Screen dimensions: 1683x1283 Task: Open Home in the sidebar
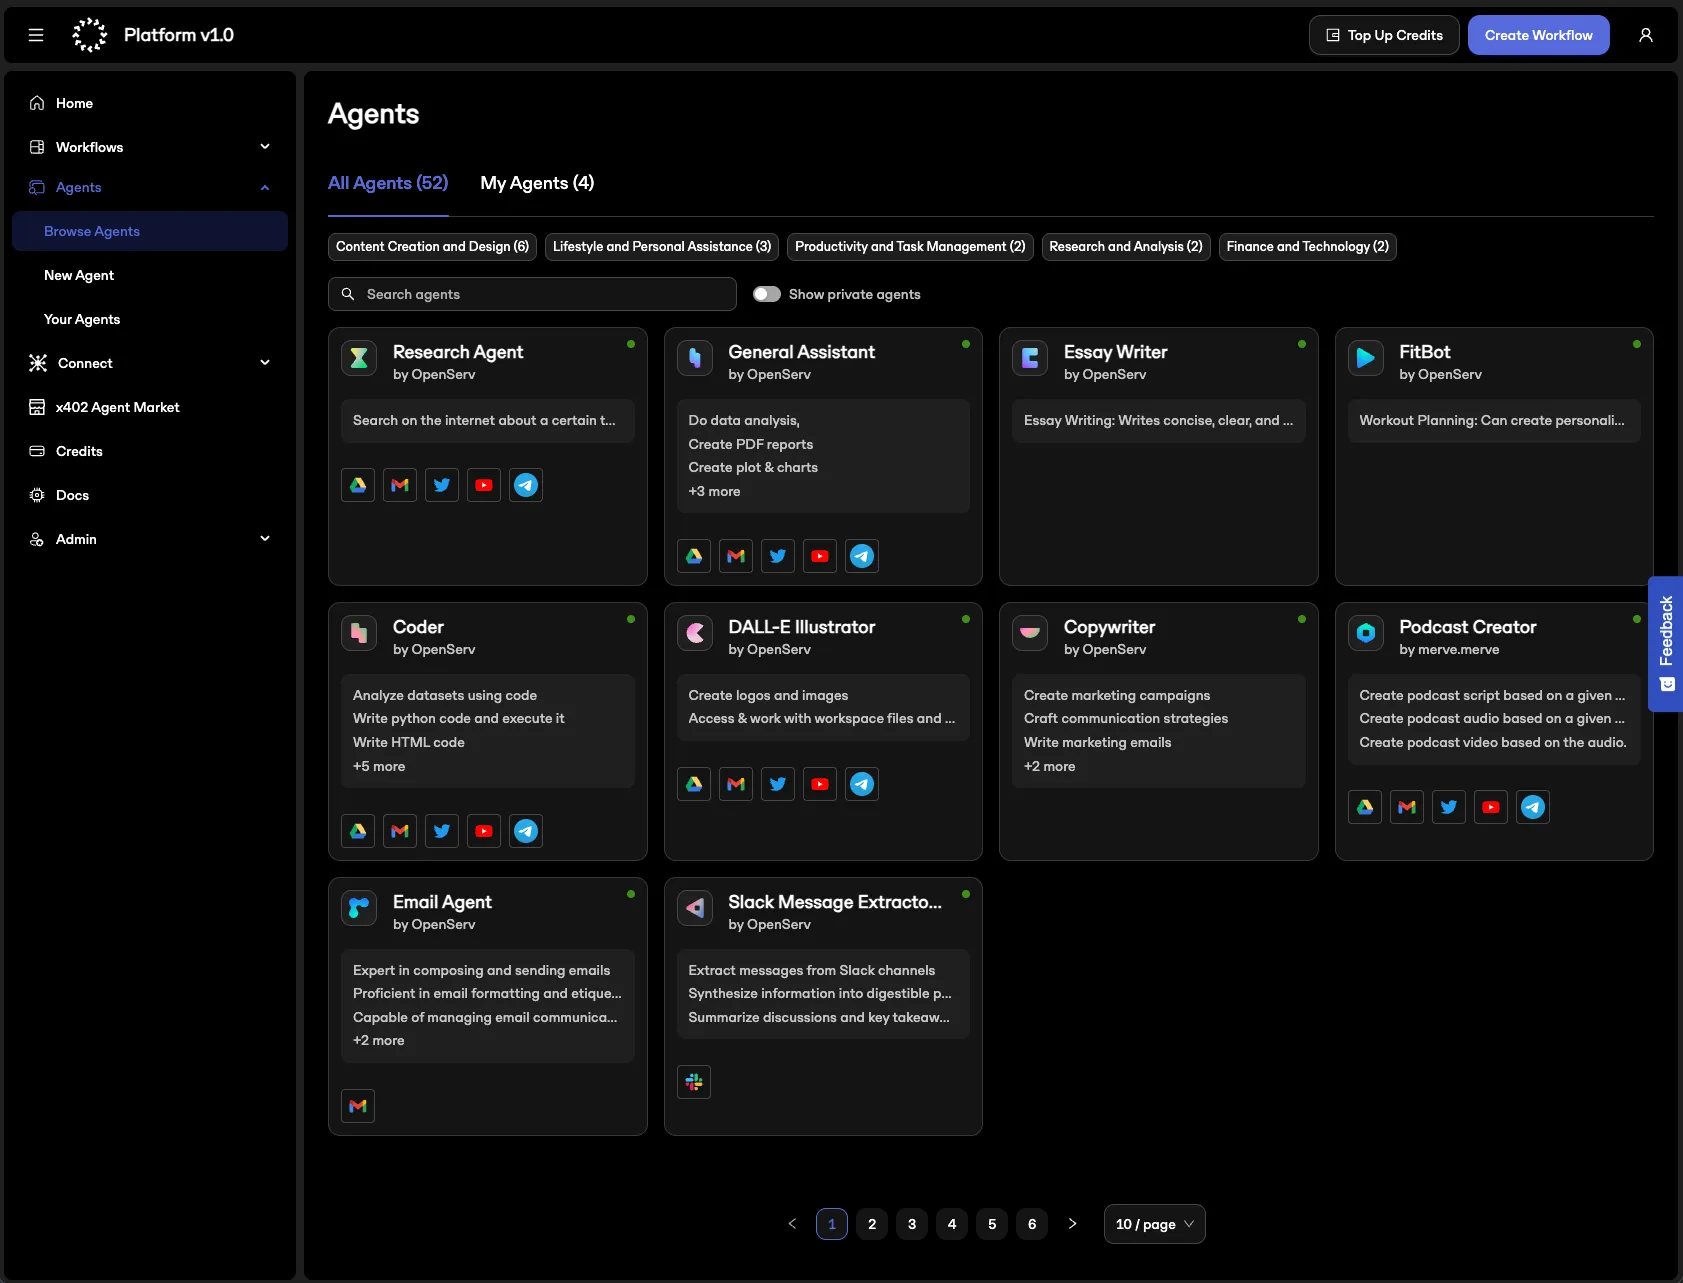click(150, 103)
